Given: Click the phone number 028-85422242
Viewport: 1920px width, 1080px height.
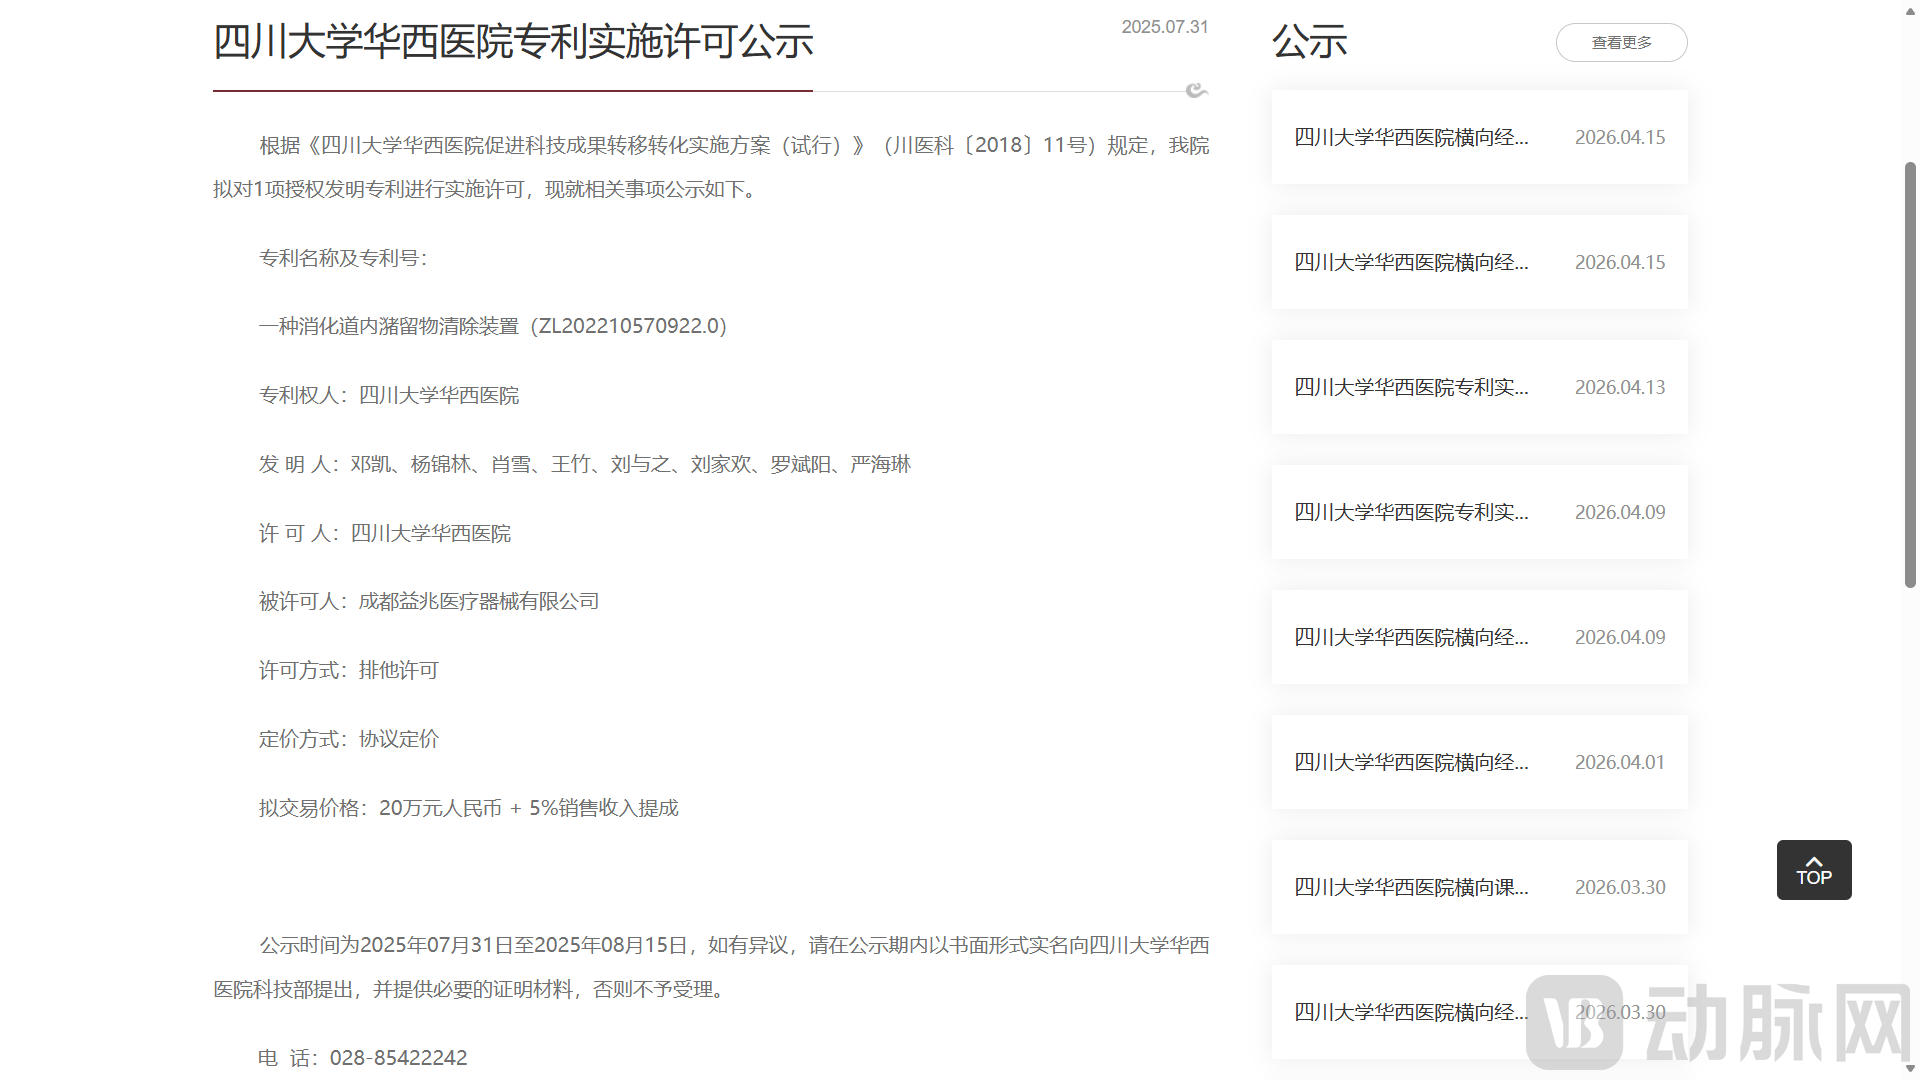Looking at the screenshot, I should (398, 1058).
